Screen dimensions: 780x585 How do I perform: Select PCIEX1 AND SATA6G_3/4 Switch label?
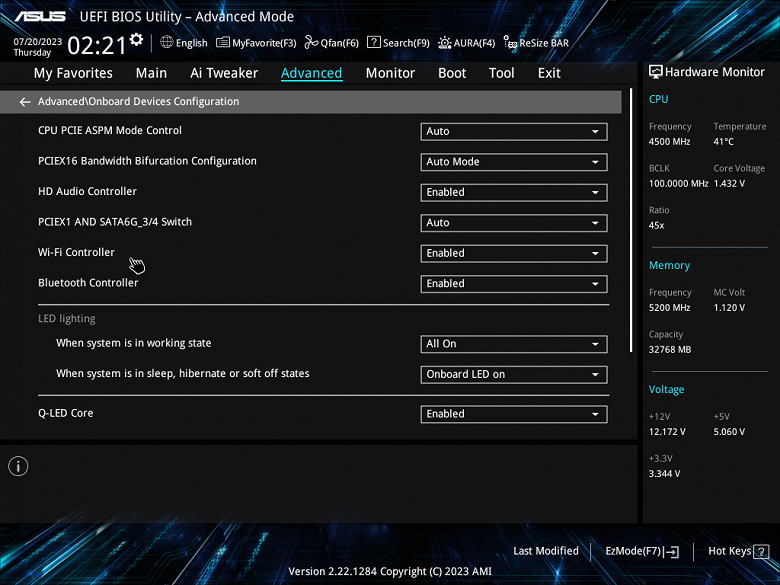(x=115, y=222)
